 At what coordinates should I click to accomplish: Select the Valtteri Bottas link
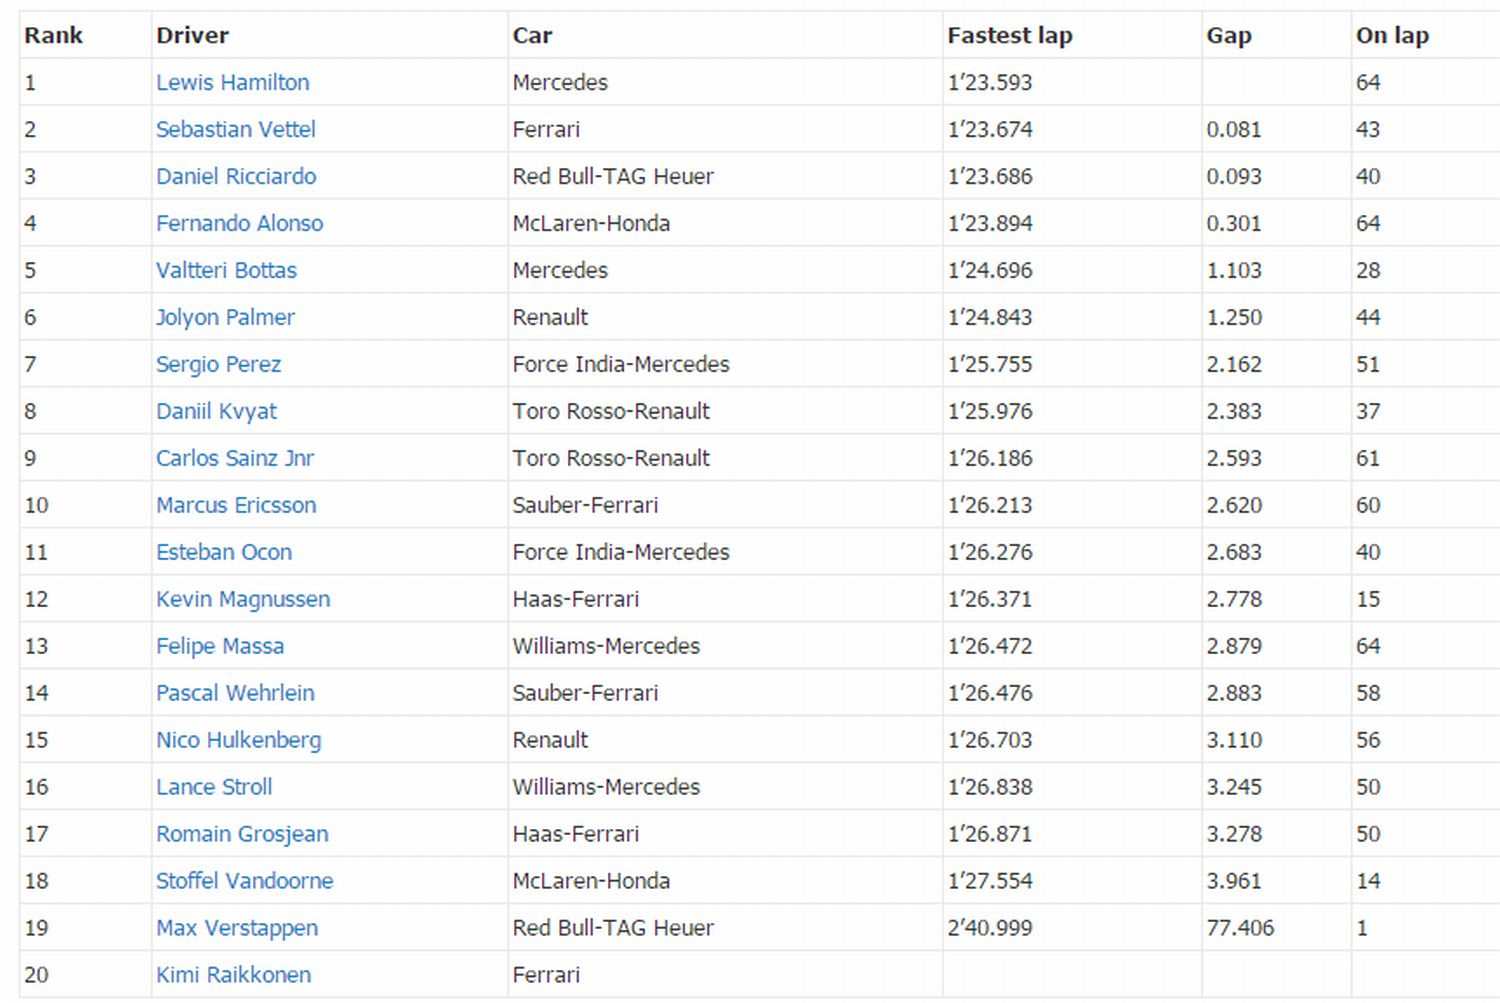227,270
